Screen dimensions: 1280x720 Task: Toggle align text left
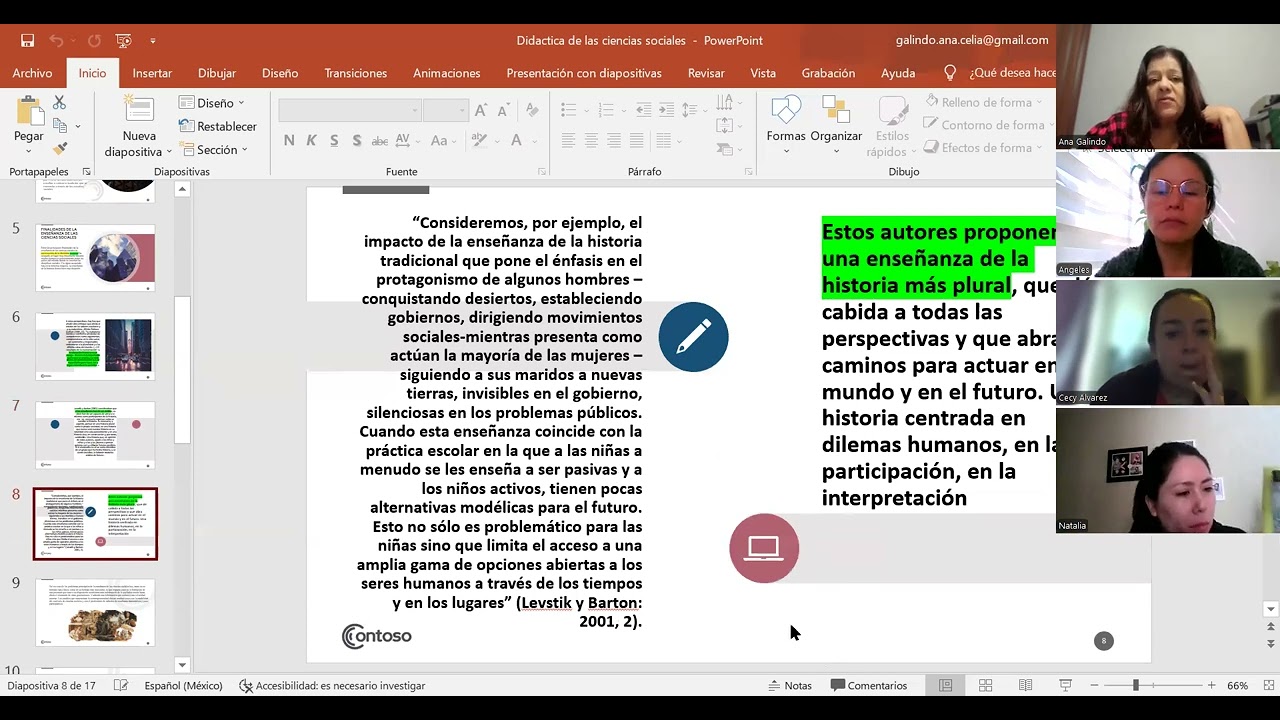click(x=569, y=141)
